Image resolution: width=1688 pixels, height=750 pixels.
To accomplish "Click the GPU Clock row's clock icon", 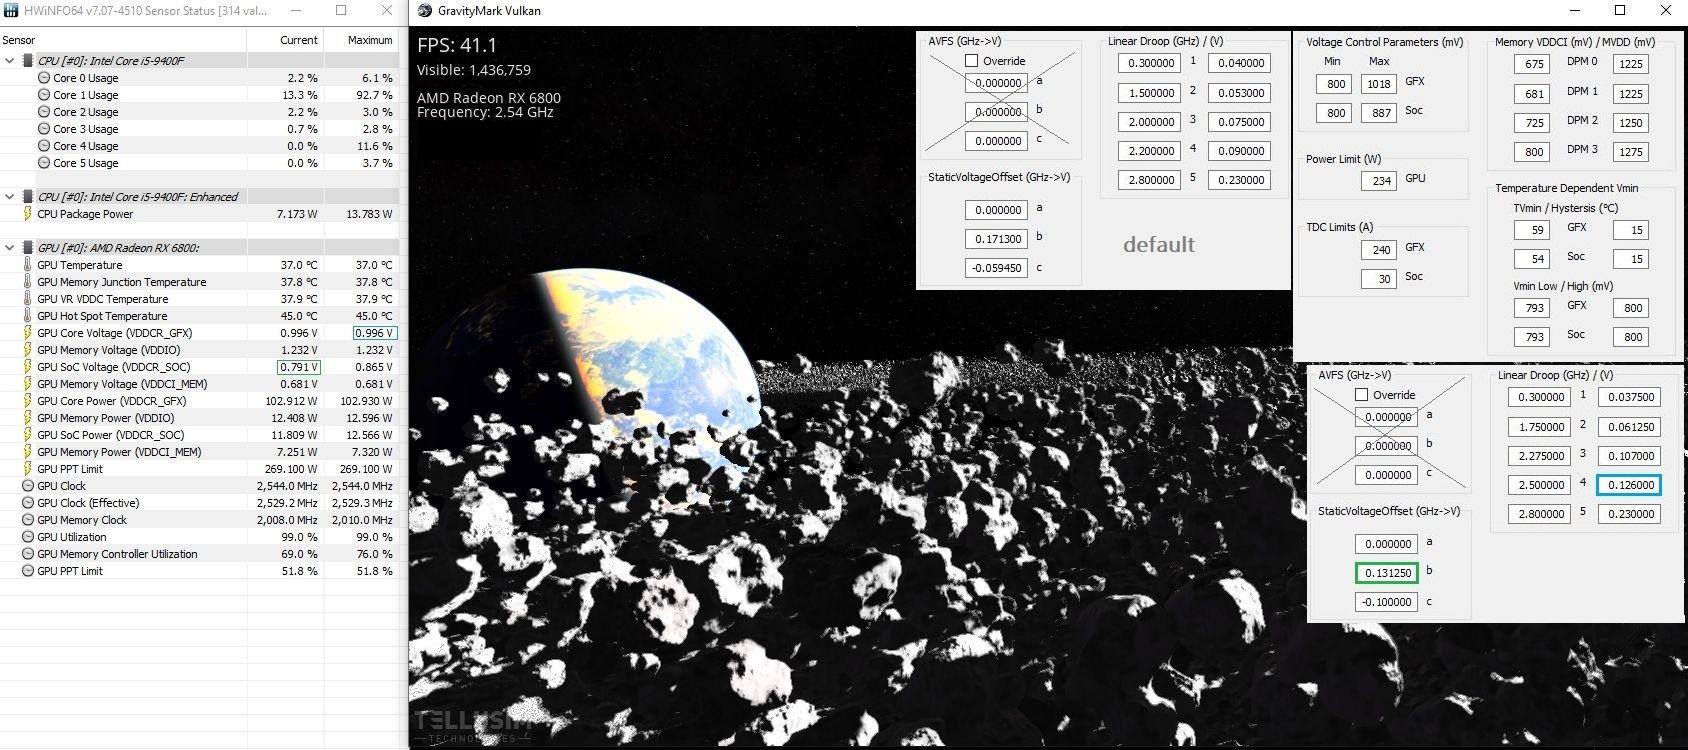I will 28,486.
